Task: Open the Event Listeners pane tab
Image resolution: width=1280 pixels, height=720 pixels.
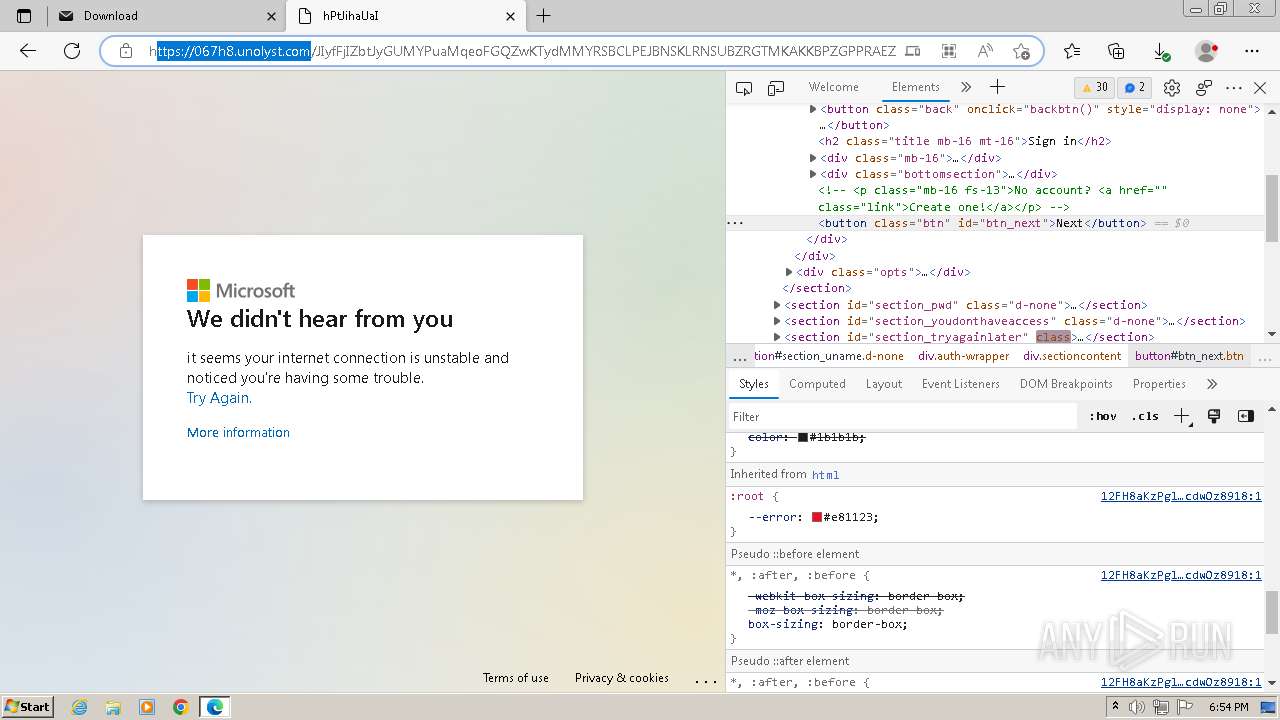Action: (961, 384)
